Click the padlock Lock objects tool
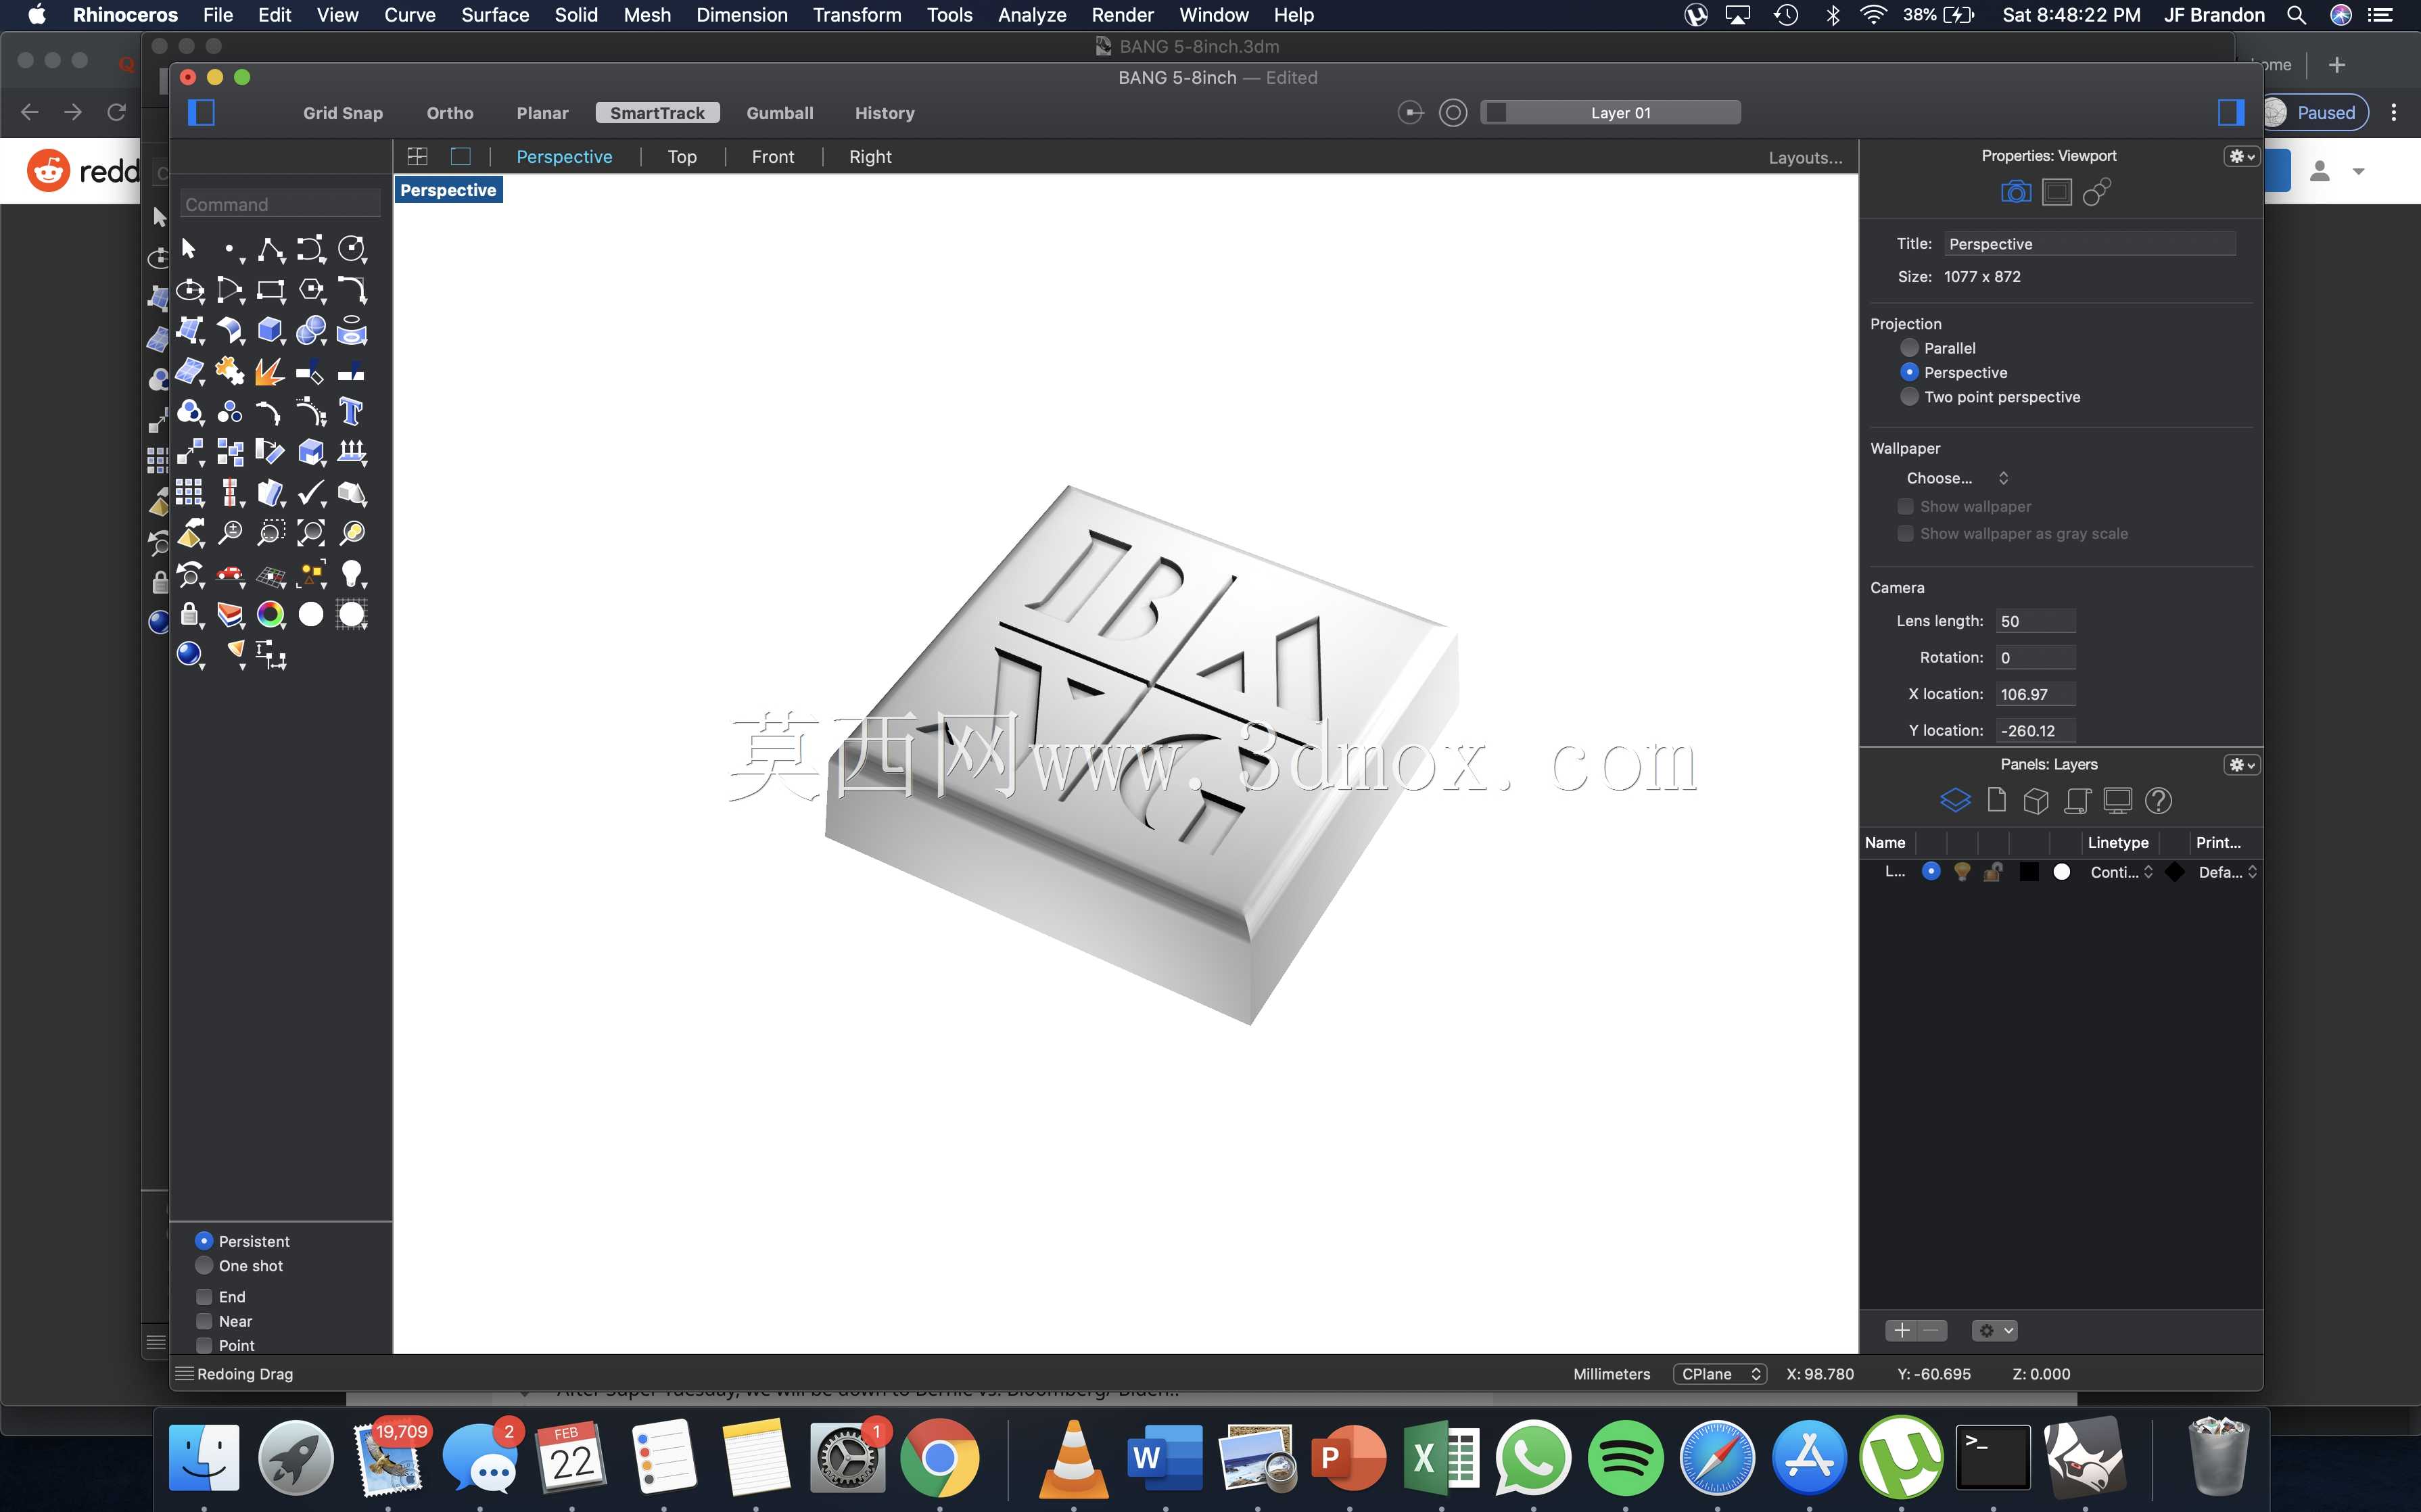Screen dimensions: 2421x1512 click(x=189, y=614)
